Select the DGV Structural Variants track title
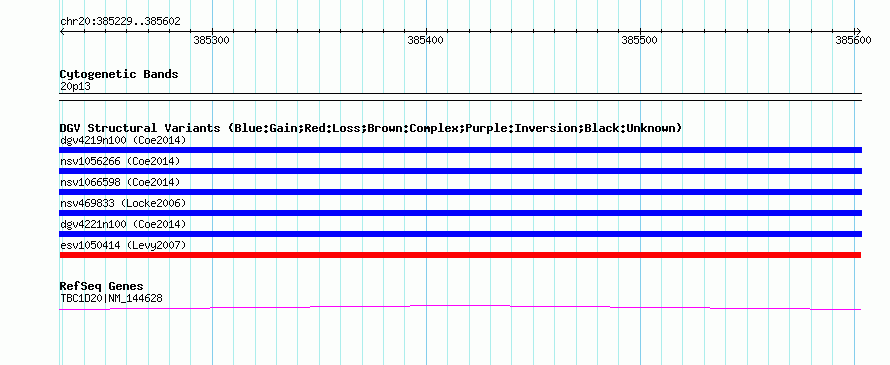 coord(371,128)
